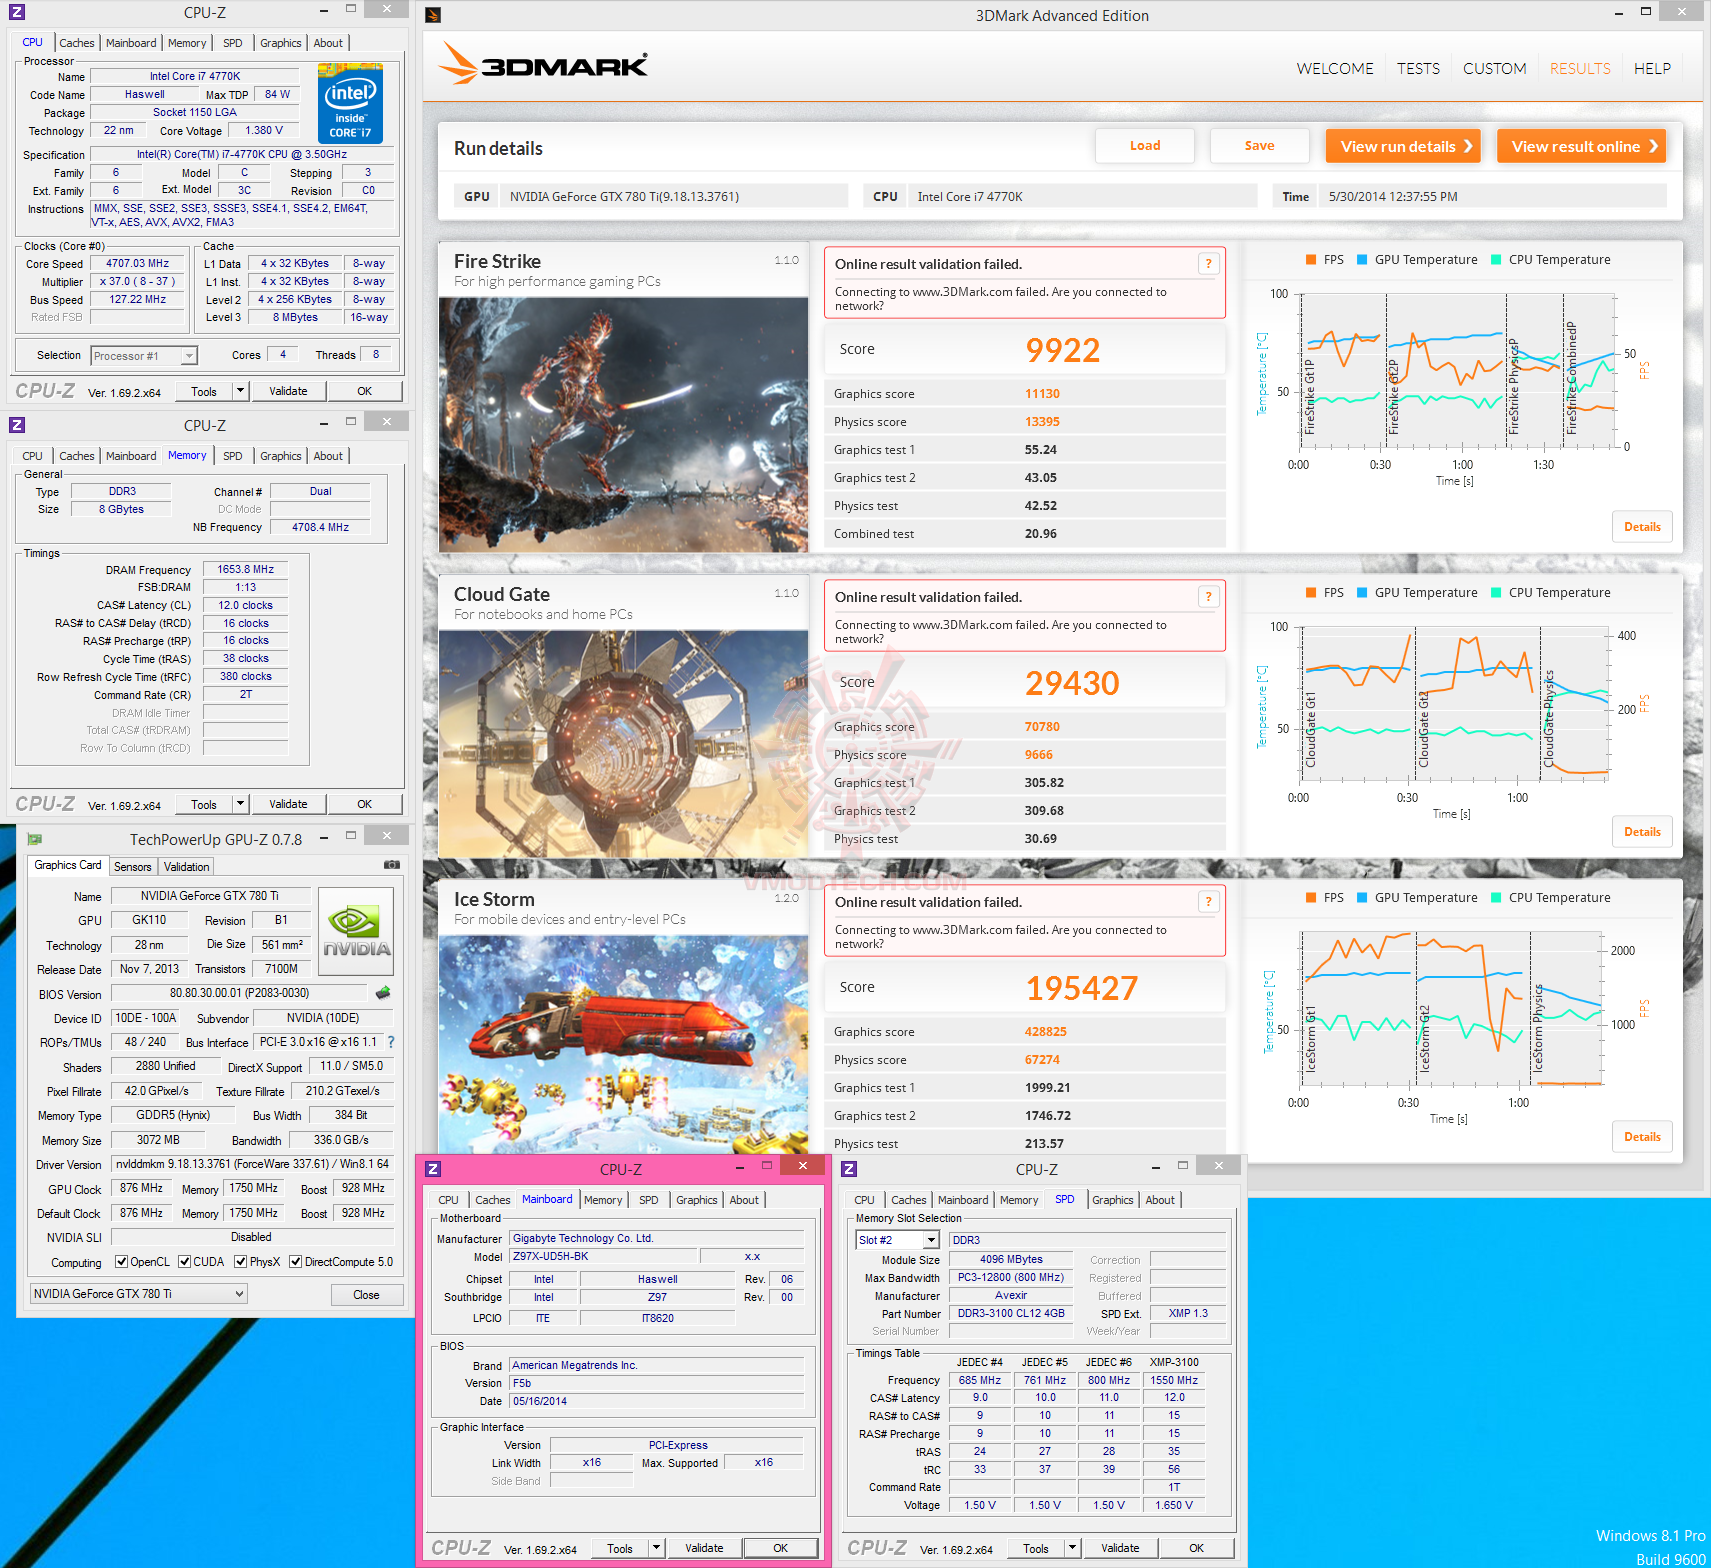Click the GPU-Z title bar app icon

point(35,839)
